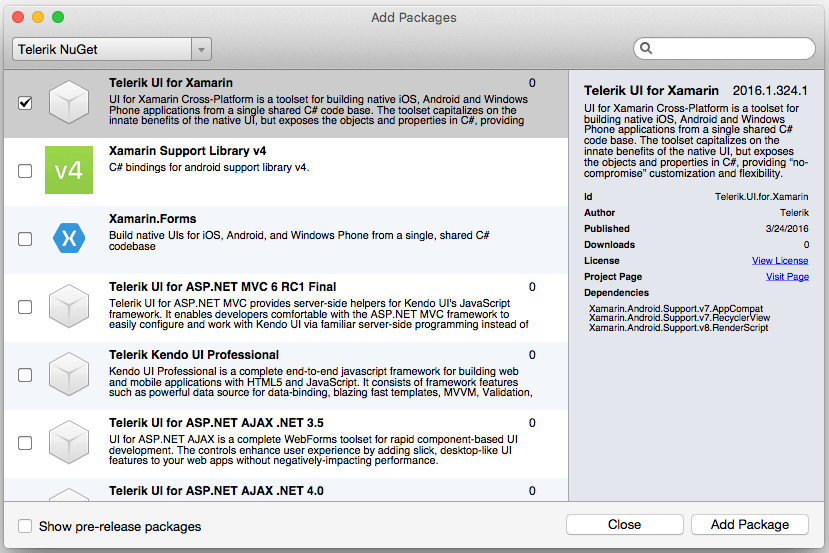Click the Xamarin.Android.Support.v7.AppCompat dependency
Screen dimensions: 829x553
tap(676, 308)
